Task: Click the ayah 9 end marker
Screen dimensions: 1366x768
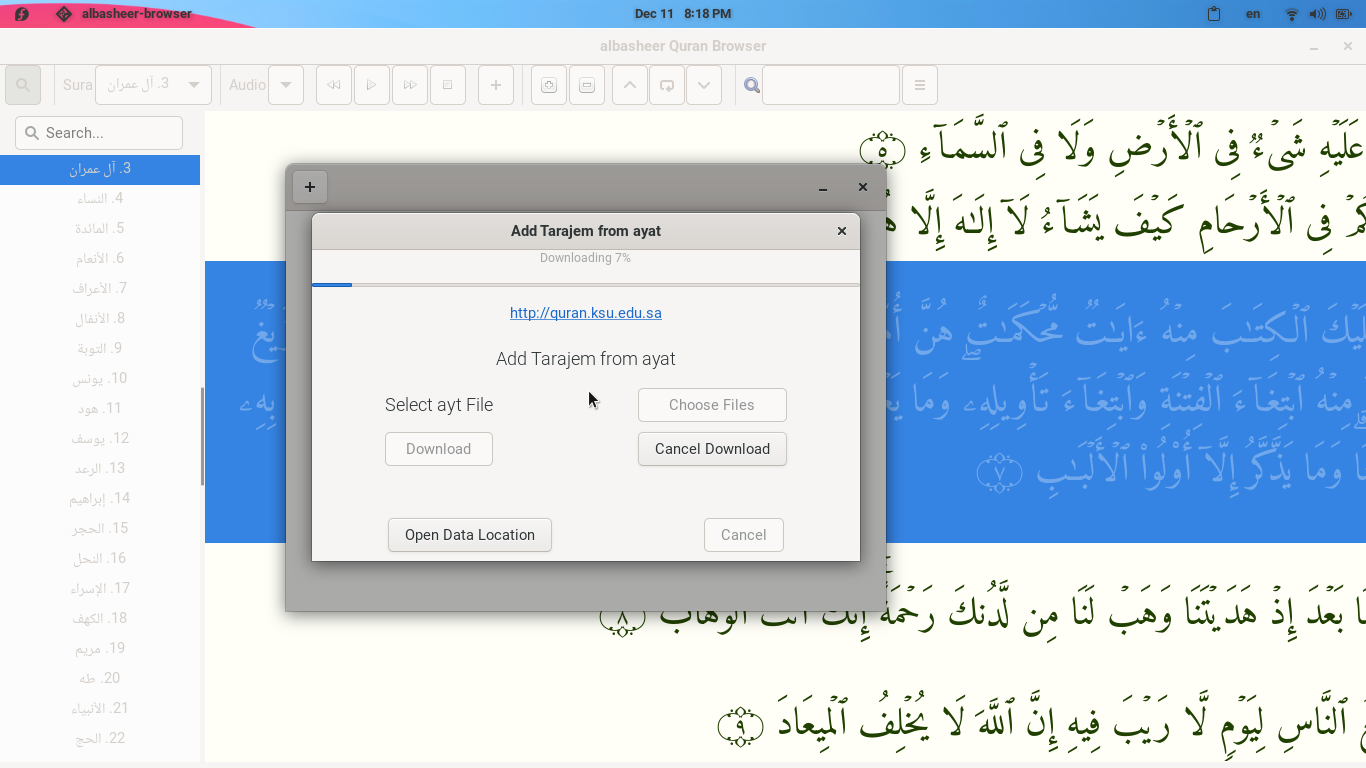Action: pos(741,727)
